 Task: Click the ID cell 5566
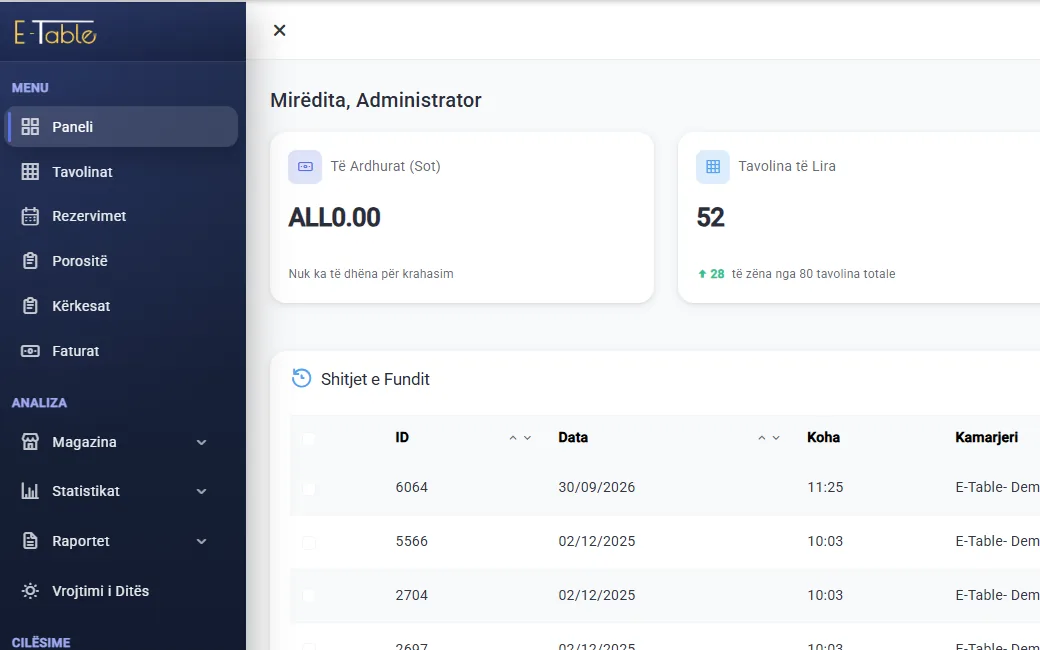click(x=411, y=541)
